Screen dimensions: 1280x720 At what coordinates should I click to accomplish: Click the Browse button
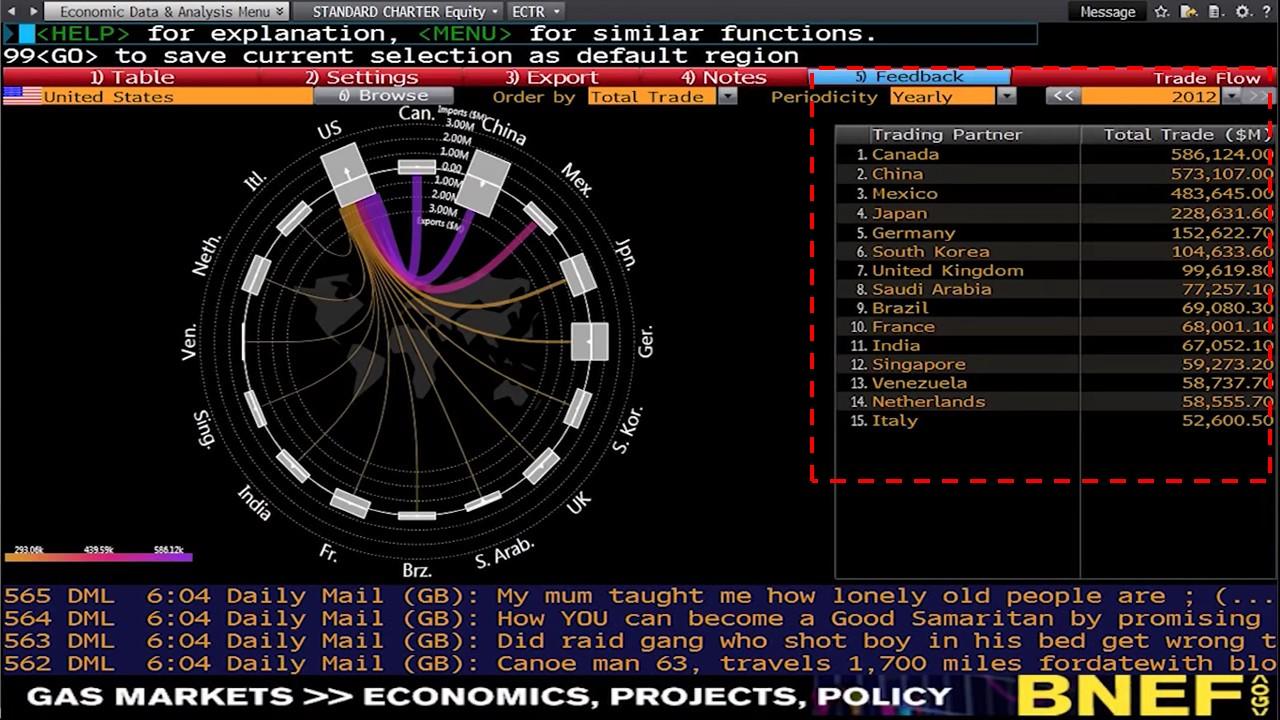(384, 96)
